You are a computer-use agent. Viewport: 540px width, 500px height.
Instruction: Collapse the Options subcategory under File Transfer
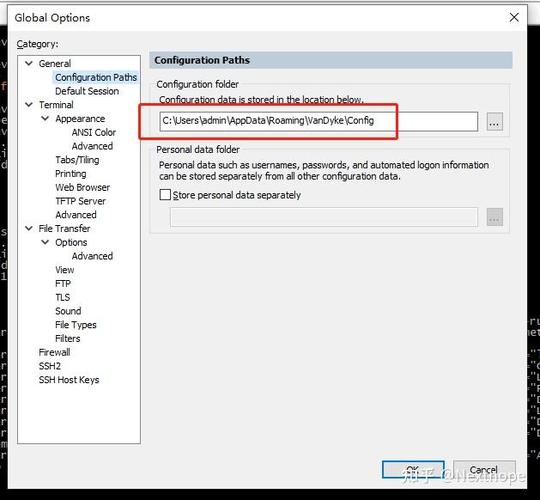pos(45,242)
